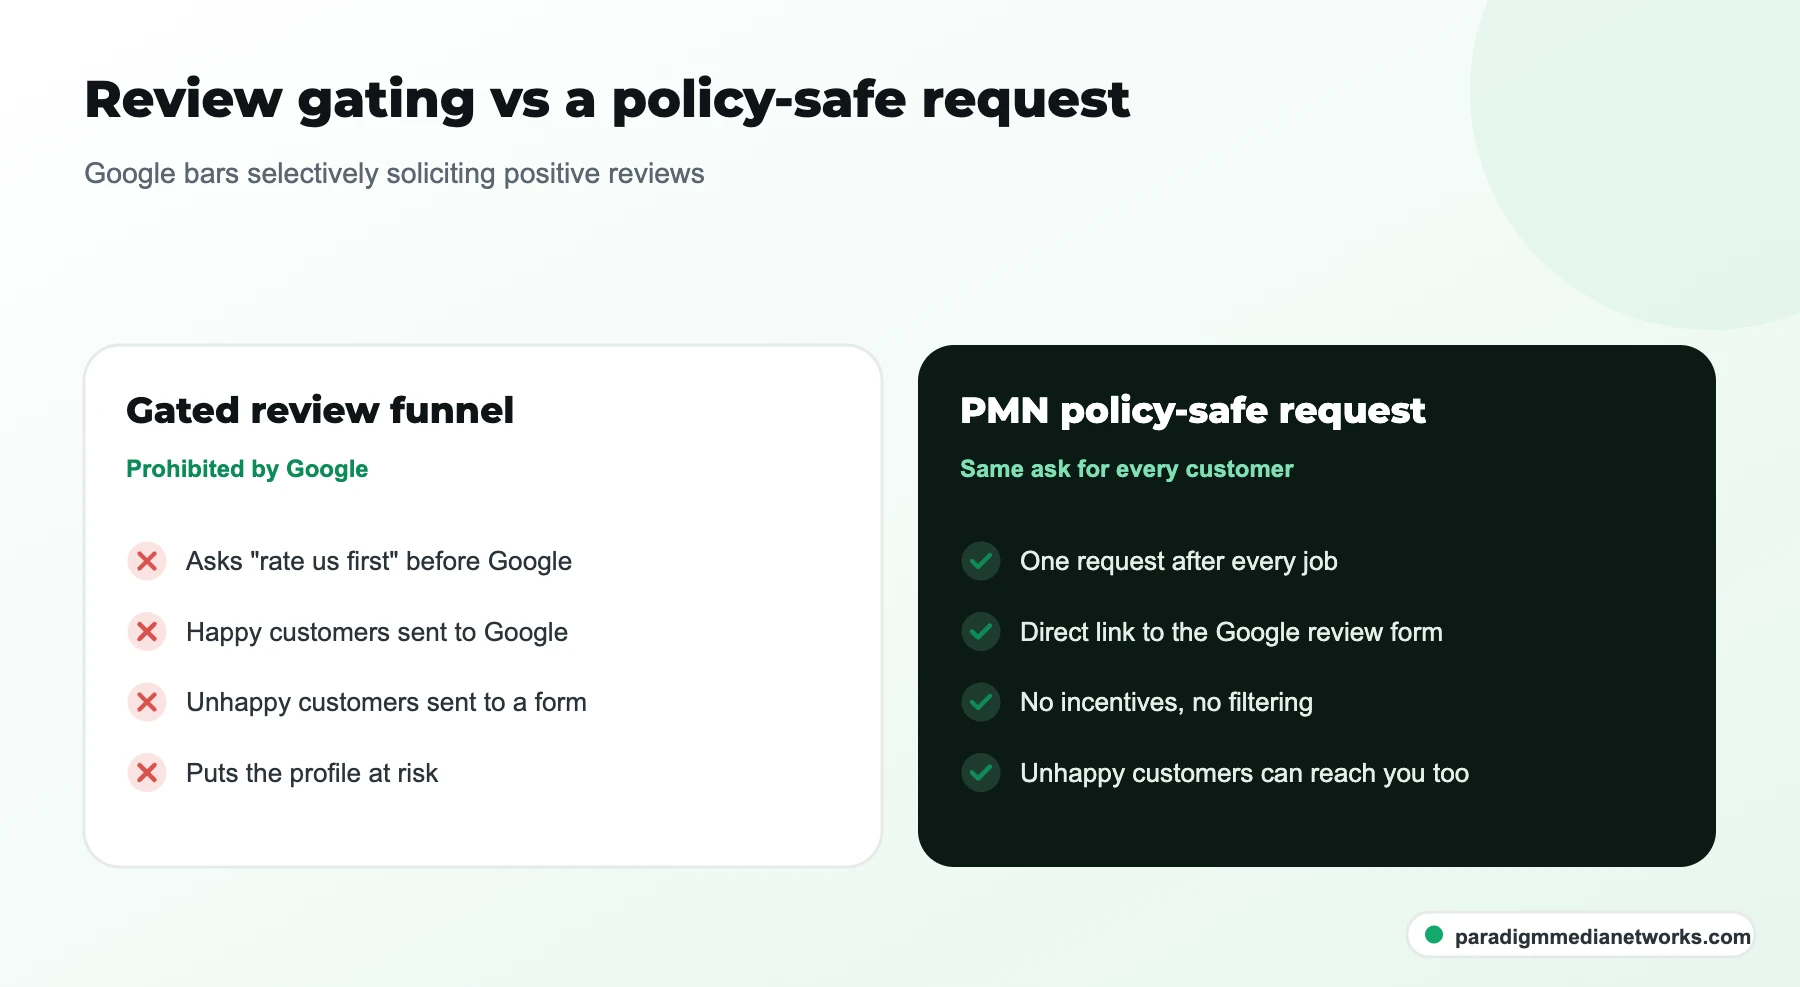Click the check icon beside "No incentives, no filtering"
Image resolution: width=1800 pixels, height=987 pixels.
coord(981,702)
